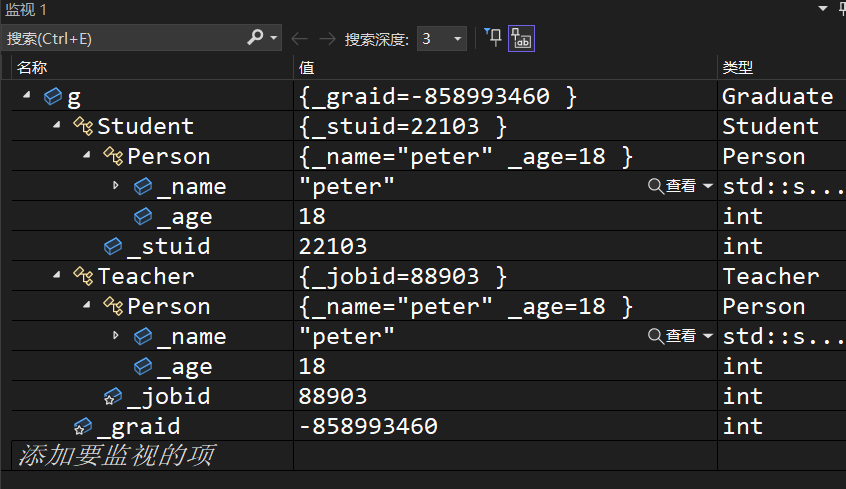Screen dimensions: 846x489
Task: Open 查看 dropdown arrow for Teacher's _name
Action: pyautogui.click(x=708, y=336)
